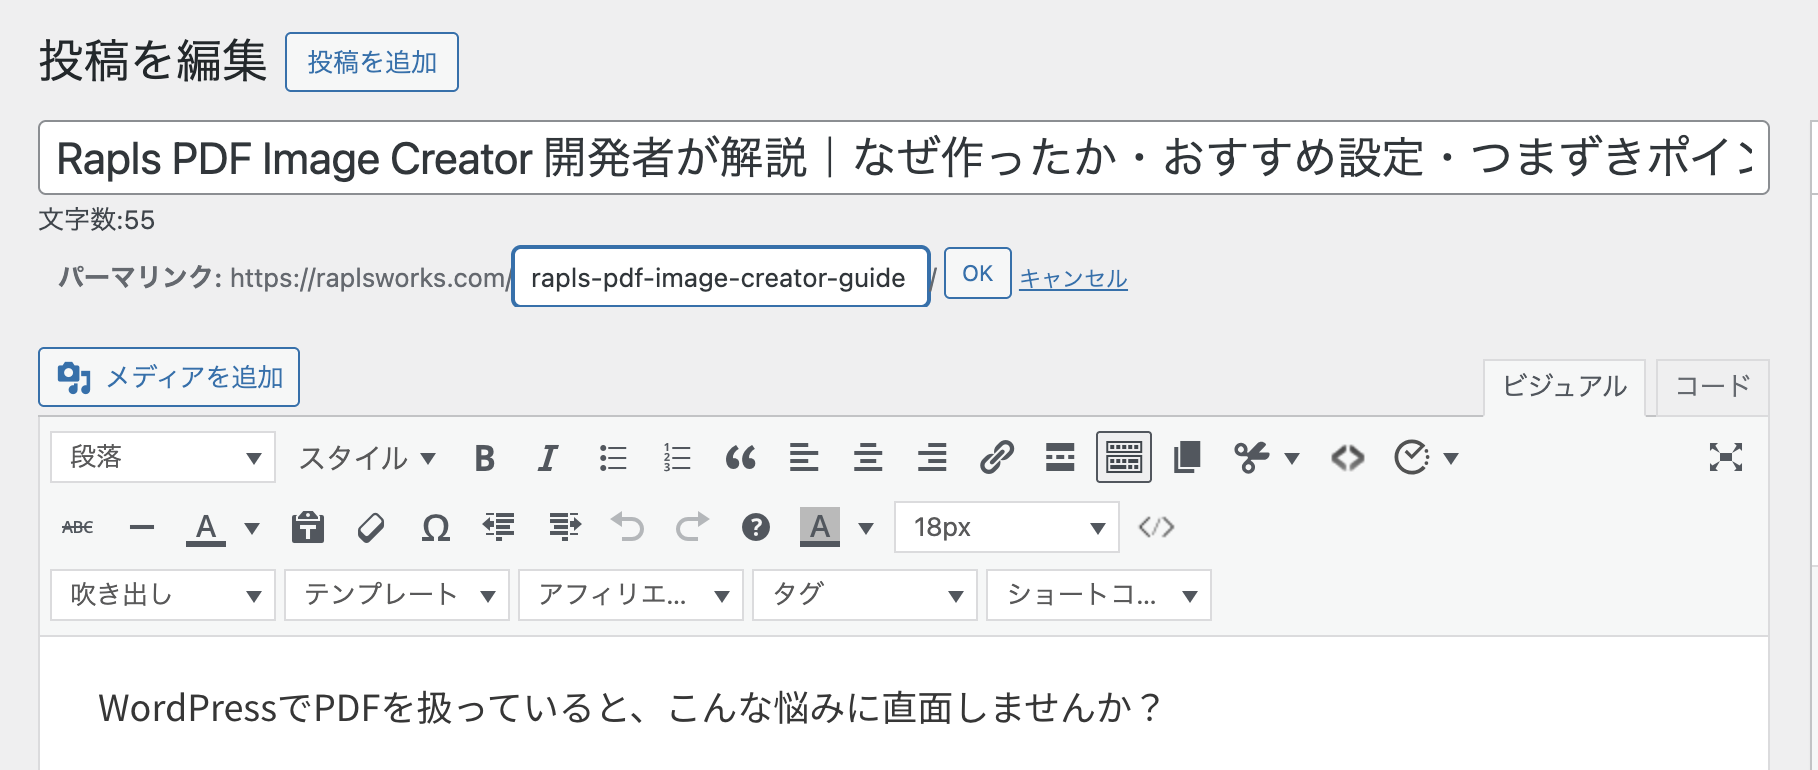The width and height of the screenshot is (1818, 770).
Task: Align text left
Action: [804, 458]
